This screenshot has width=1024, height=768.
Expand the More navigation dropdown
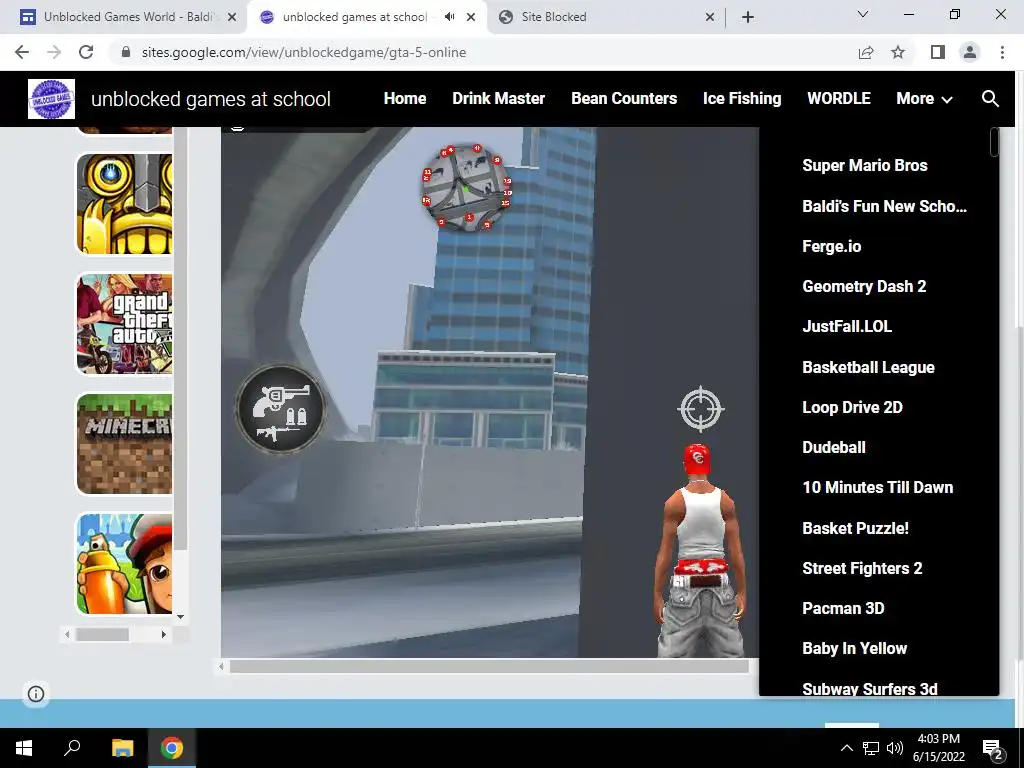924,99
